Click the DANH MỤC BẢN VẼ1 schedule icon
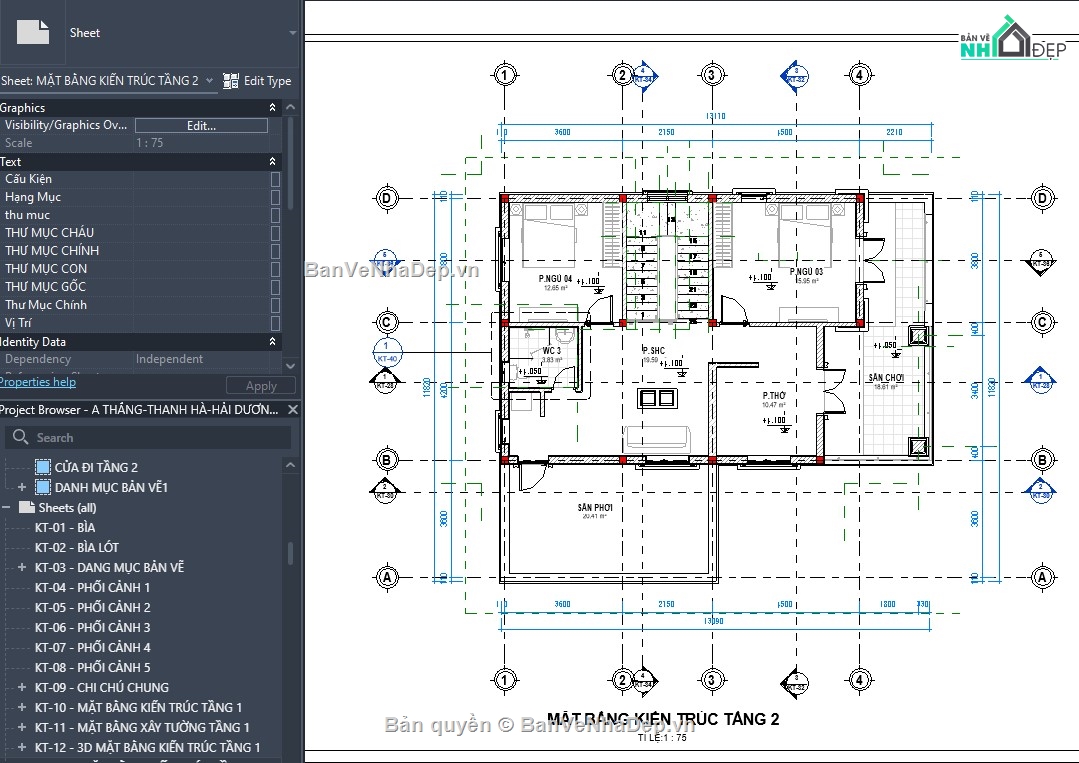The image size is (1079, 763). (43, 487)
